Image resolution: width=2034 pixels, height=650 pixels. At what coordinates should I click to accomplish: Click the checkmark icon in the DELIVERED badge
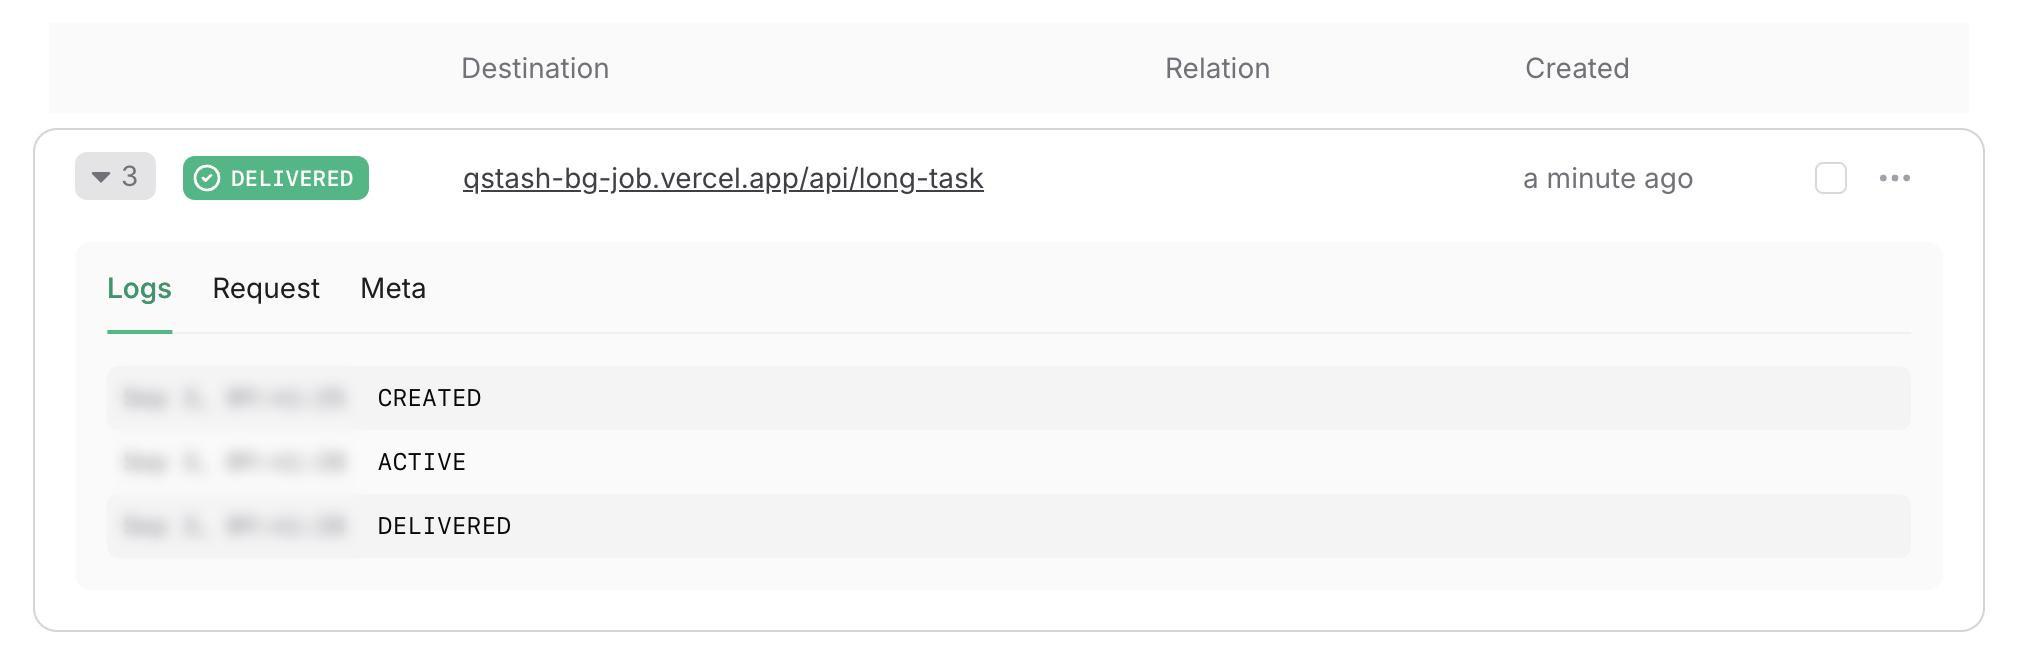207,178
